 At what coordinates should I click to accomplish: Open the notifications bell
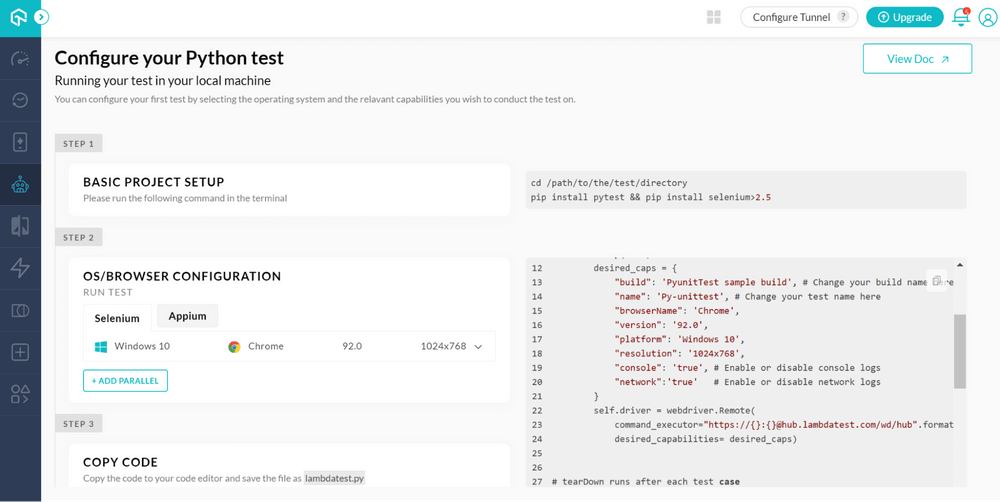[960, 17]
